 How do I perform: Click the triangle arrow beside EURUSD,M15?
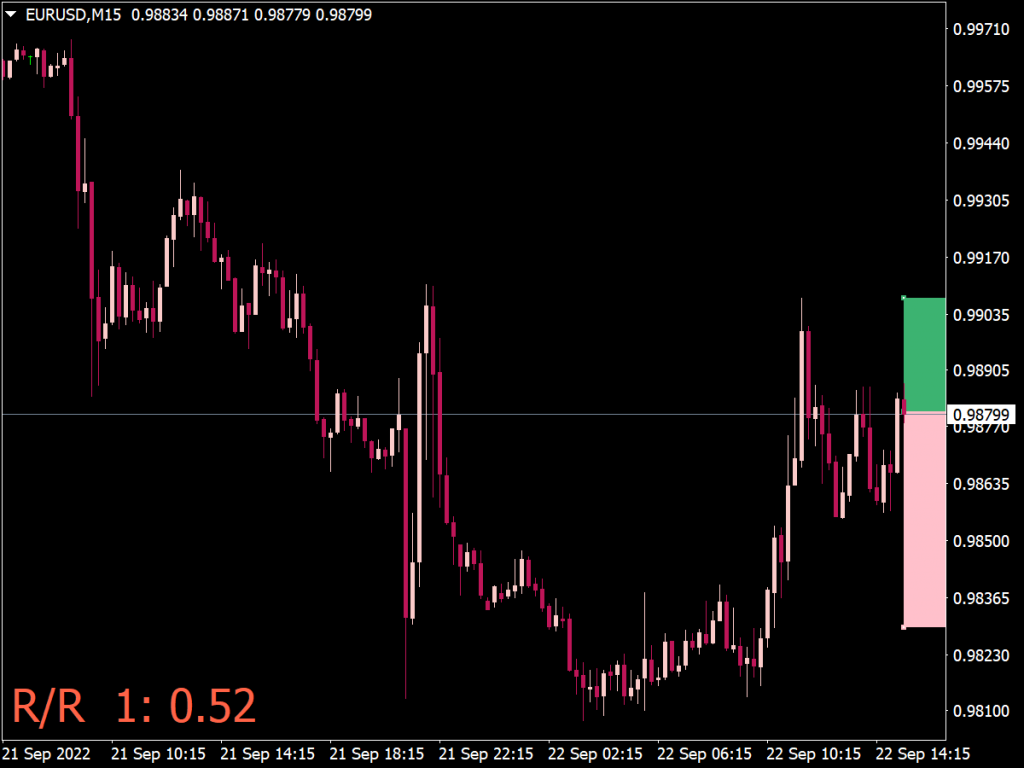(11, 15)
